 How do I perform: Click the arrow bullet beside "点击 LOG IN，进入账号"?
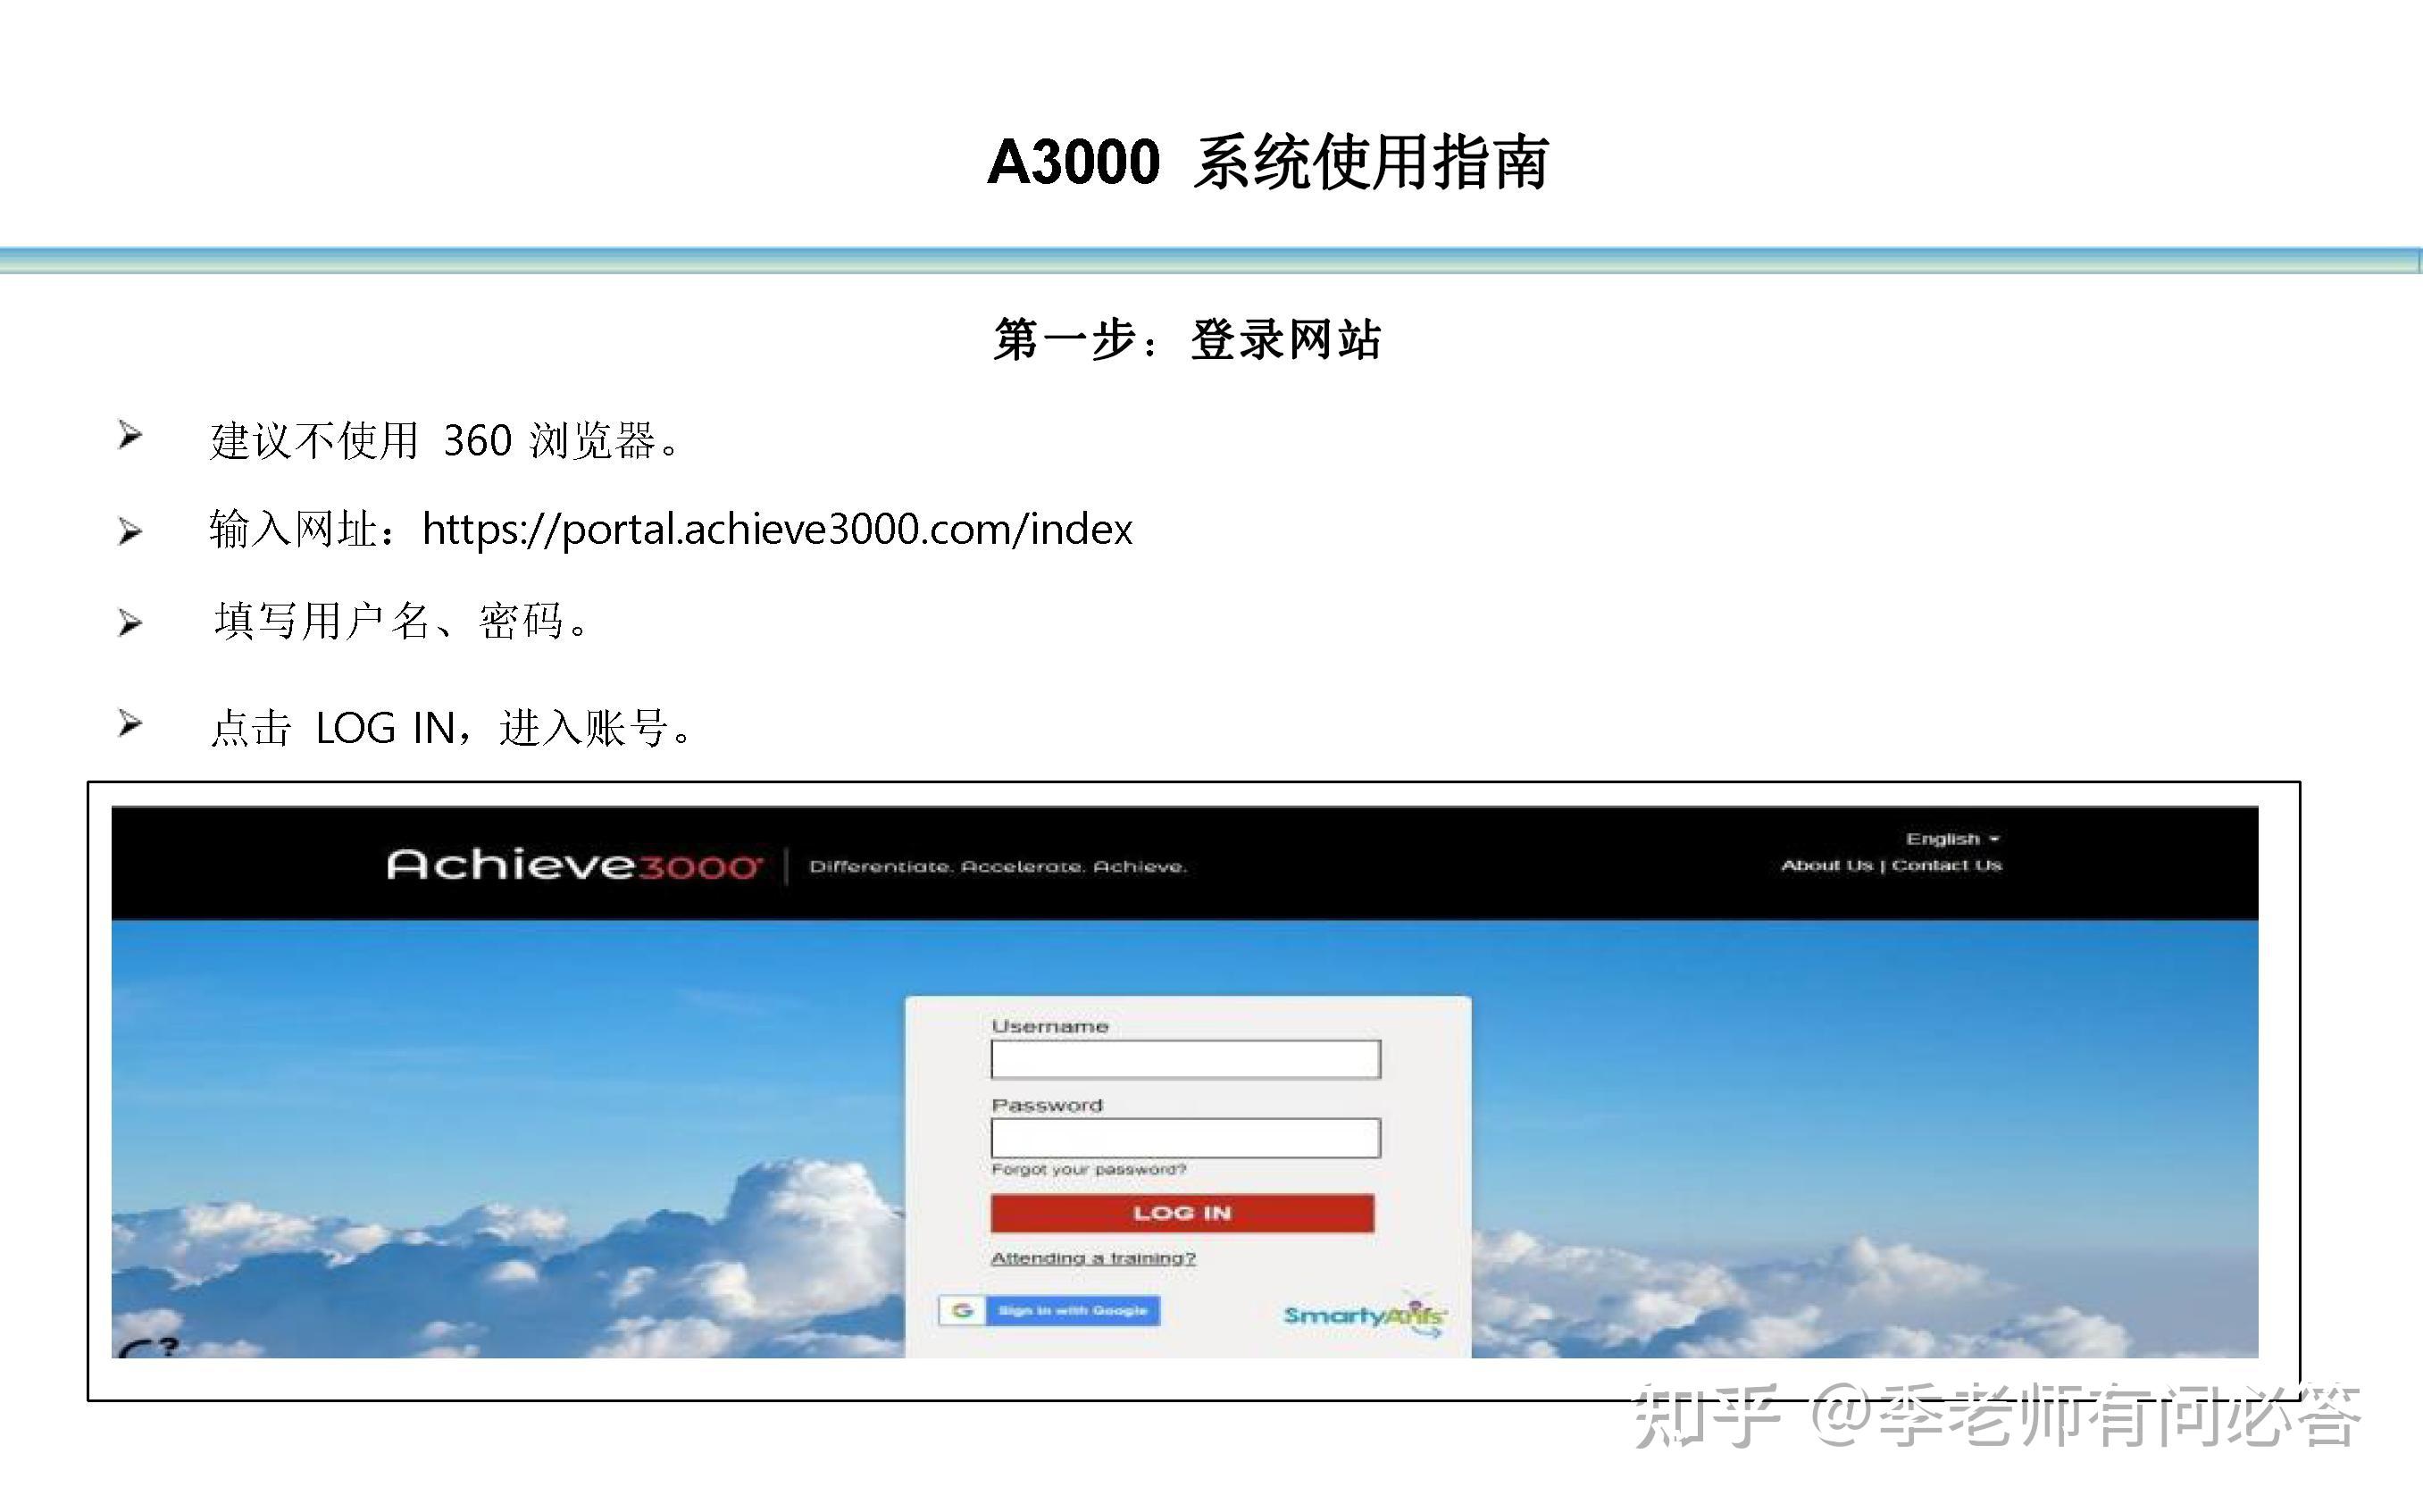tap(127, 722)
